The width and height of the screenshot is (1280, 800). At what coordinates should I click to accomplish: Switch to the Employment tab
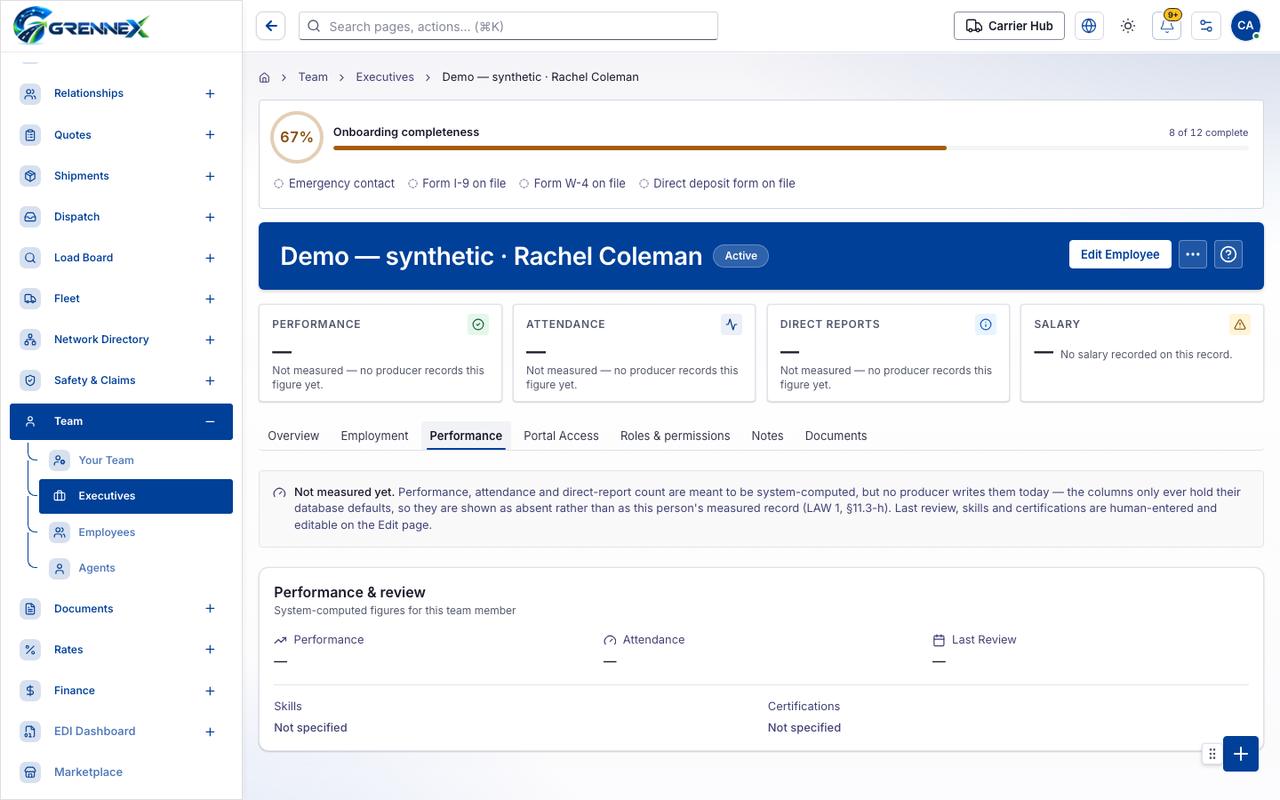(x=374, y=436)
